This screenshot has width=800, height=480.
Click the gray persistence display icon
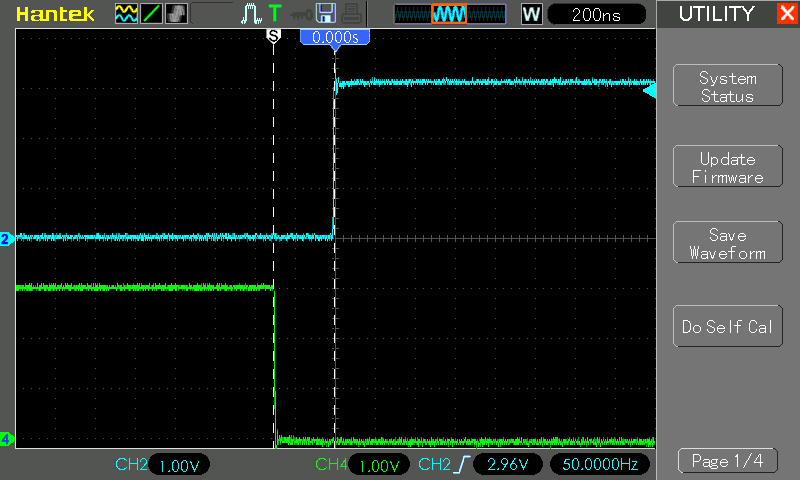(177, 14)
